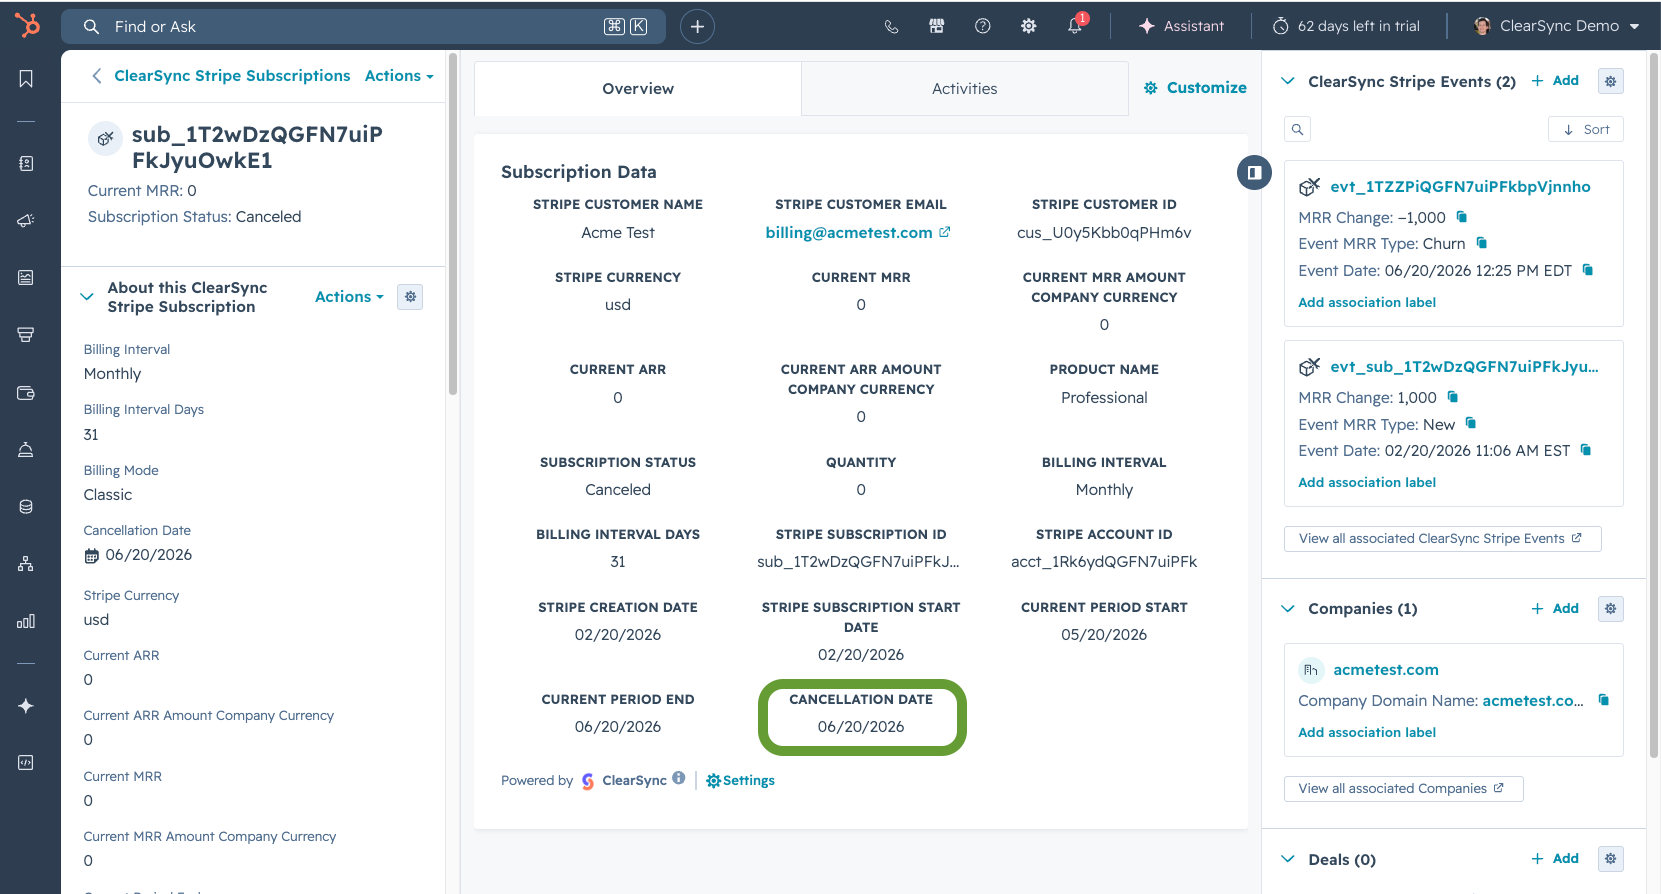Open the Help question mark icon

coord(983,27)
